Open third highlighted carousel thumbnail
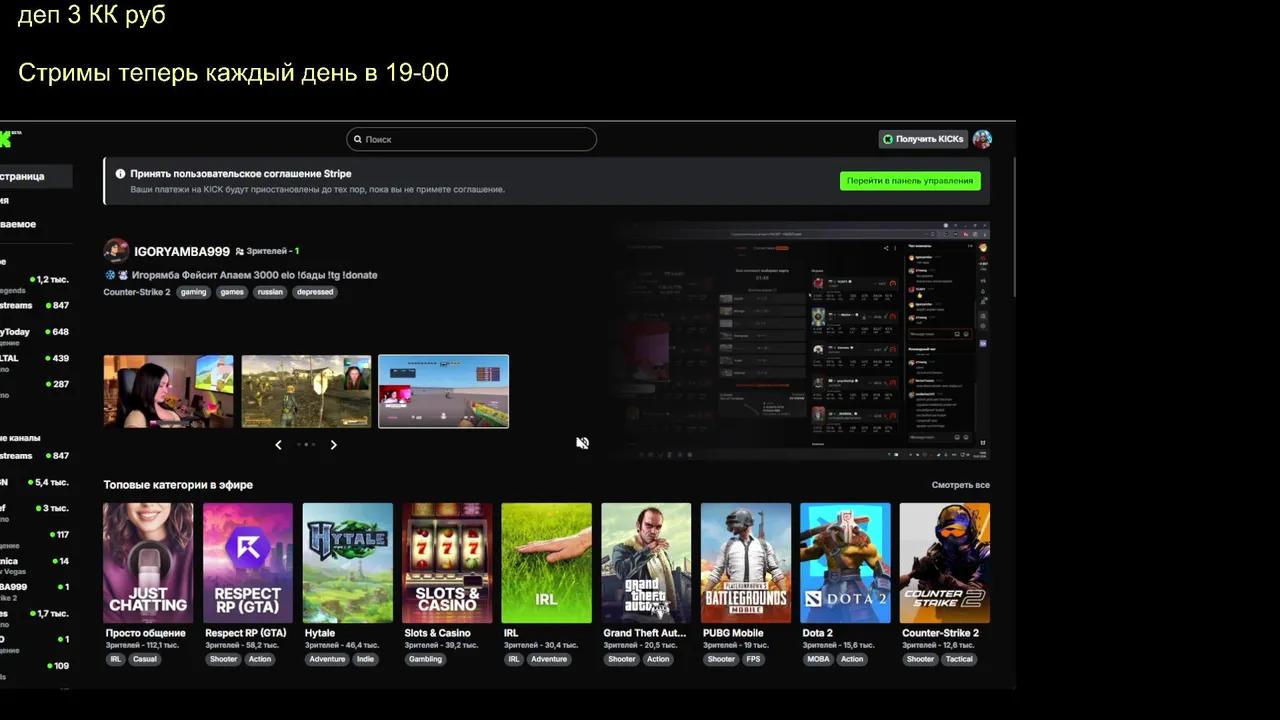The image size is (1280, 720). 443,391
